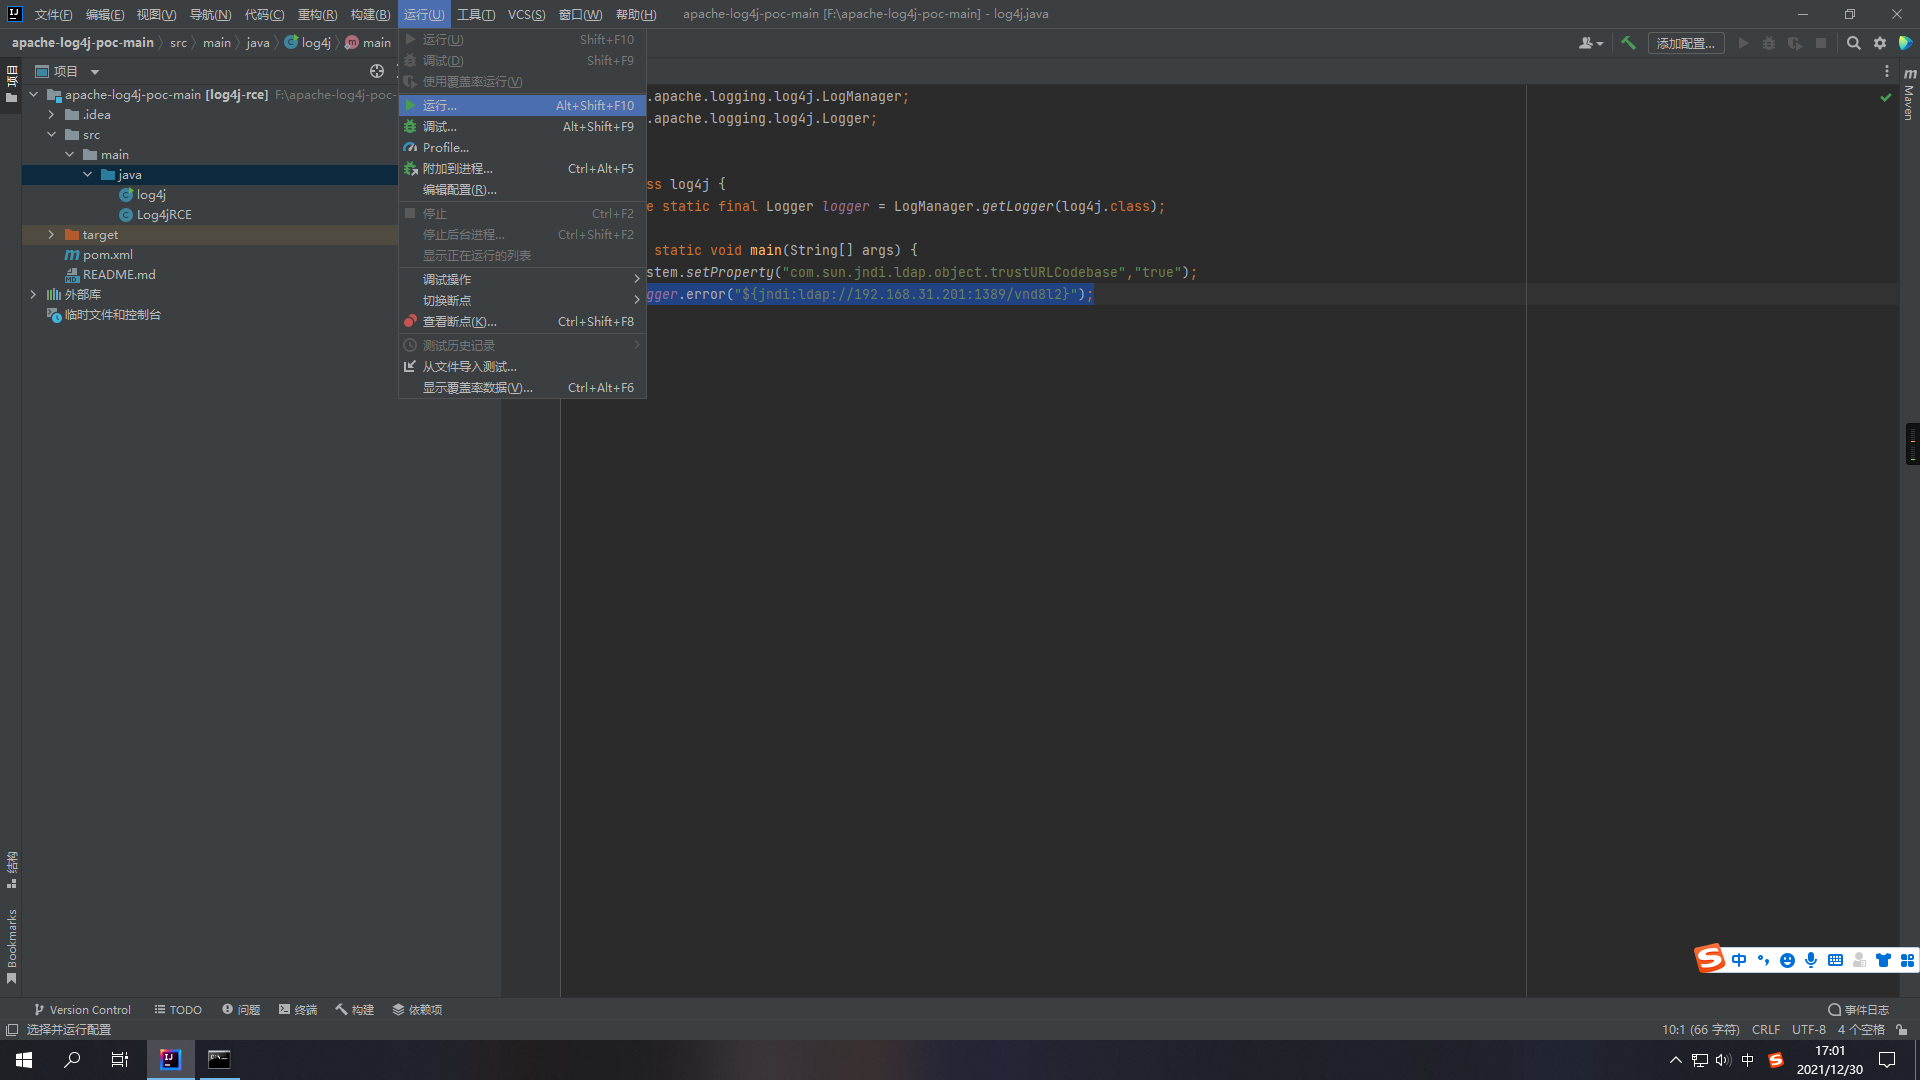Open the terminal tool window
Screen dimensions: 1920x1080
298,1009
